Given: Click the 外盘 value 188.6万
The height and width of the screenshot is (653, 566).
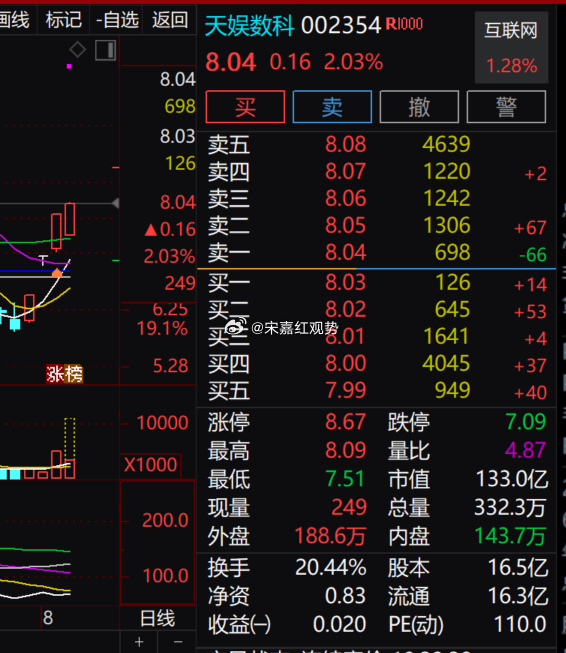Looking at the screenshot, I should click(x=330, y=536).
